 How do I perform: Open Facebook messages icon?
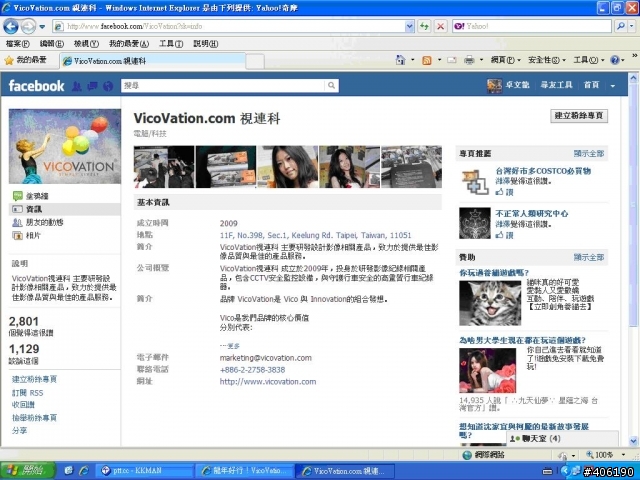pos(92,86)
